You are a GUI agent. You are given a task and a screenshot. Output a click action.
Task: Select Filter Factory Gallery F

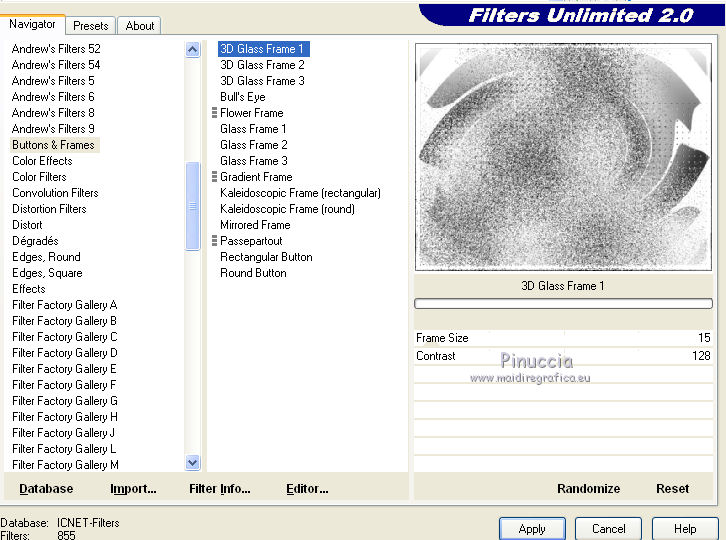click(x=64, y=385)
